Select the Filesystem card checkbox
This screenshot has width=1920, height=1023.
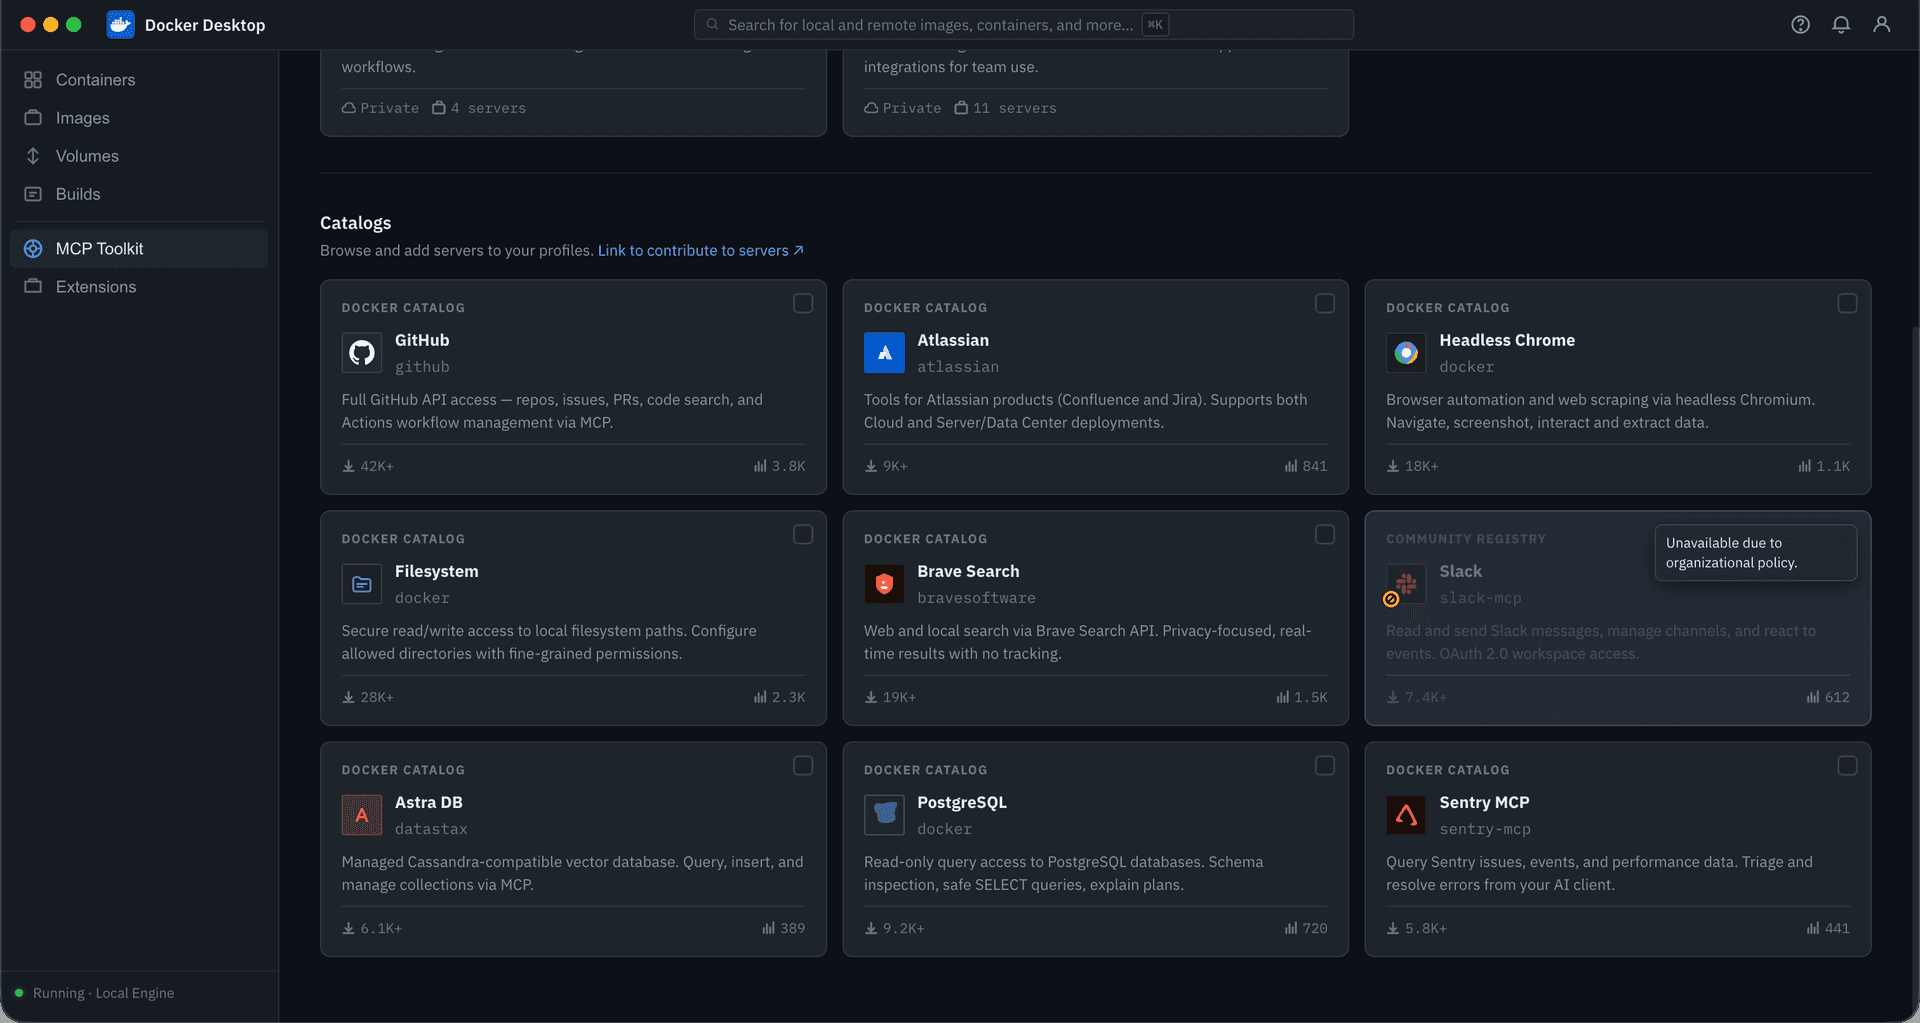click(803, 534)
